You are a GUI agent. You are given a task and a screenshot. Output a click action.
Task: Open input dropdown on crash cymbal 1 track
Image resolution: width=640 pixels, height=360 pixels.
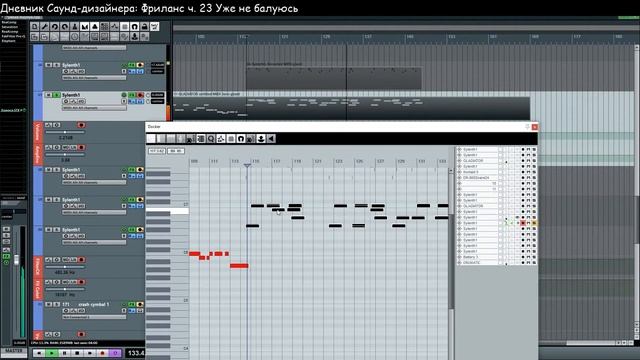[95, 317]
